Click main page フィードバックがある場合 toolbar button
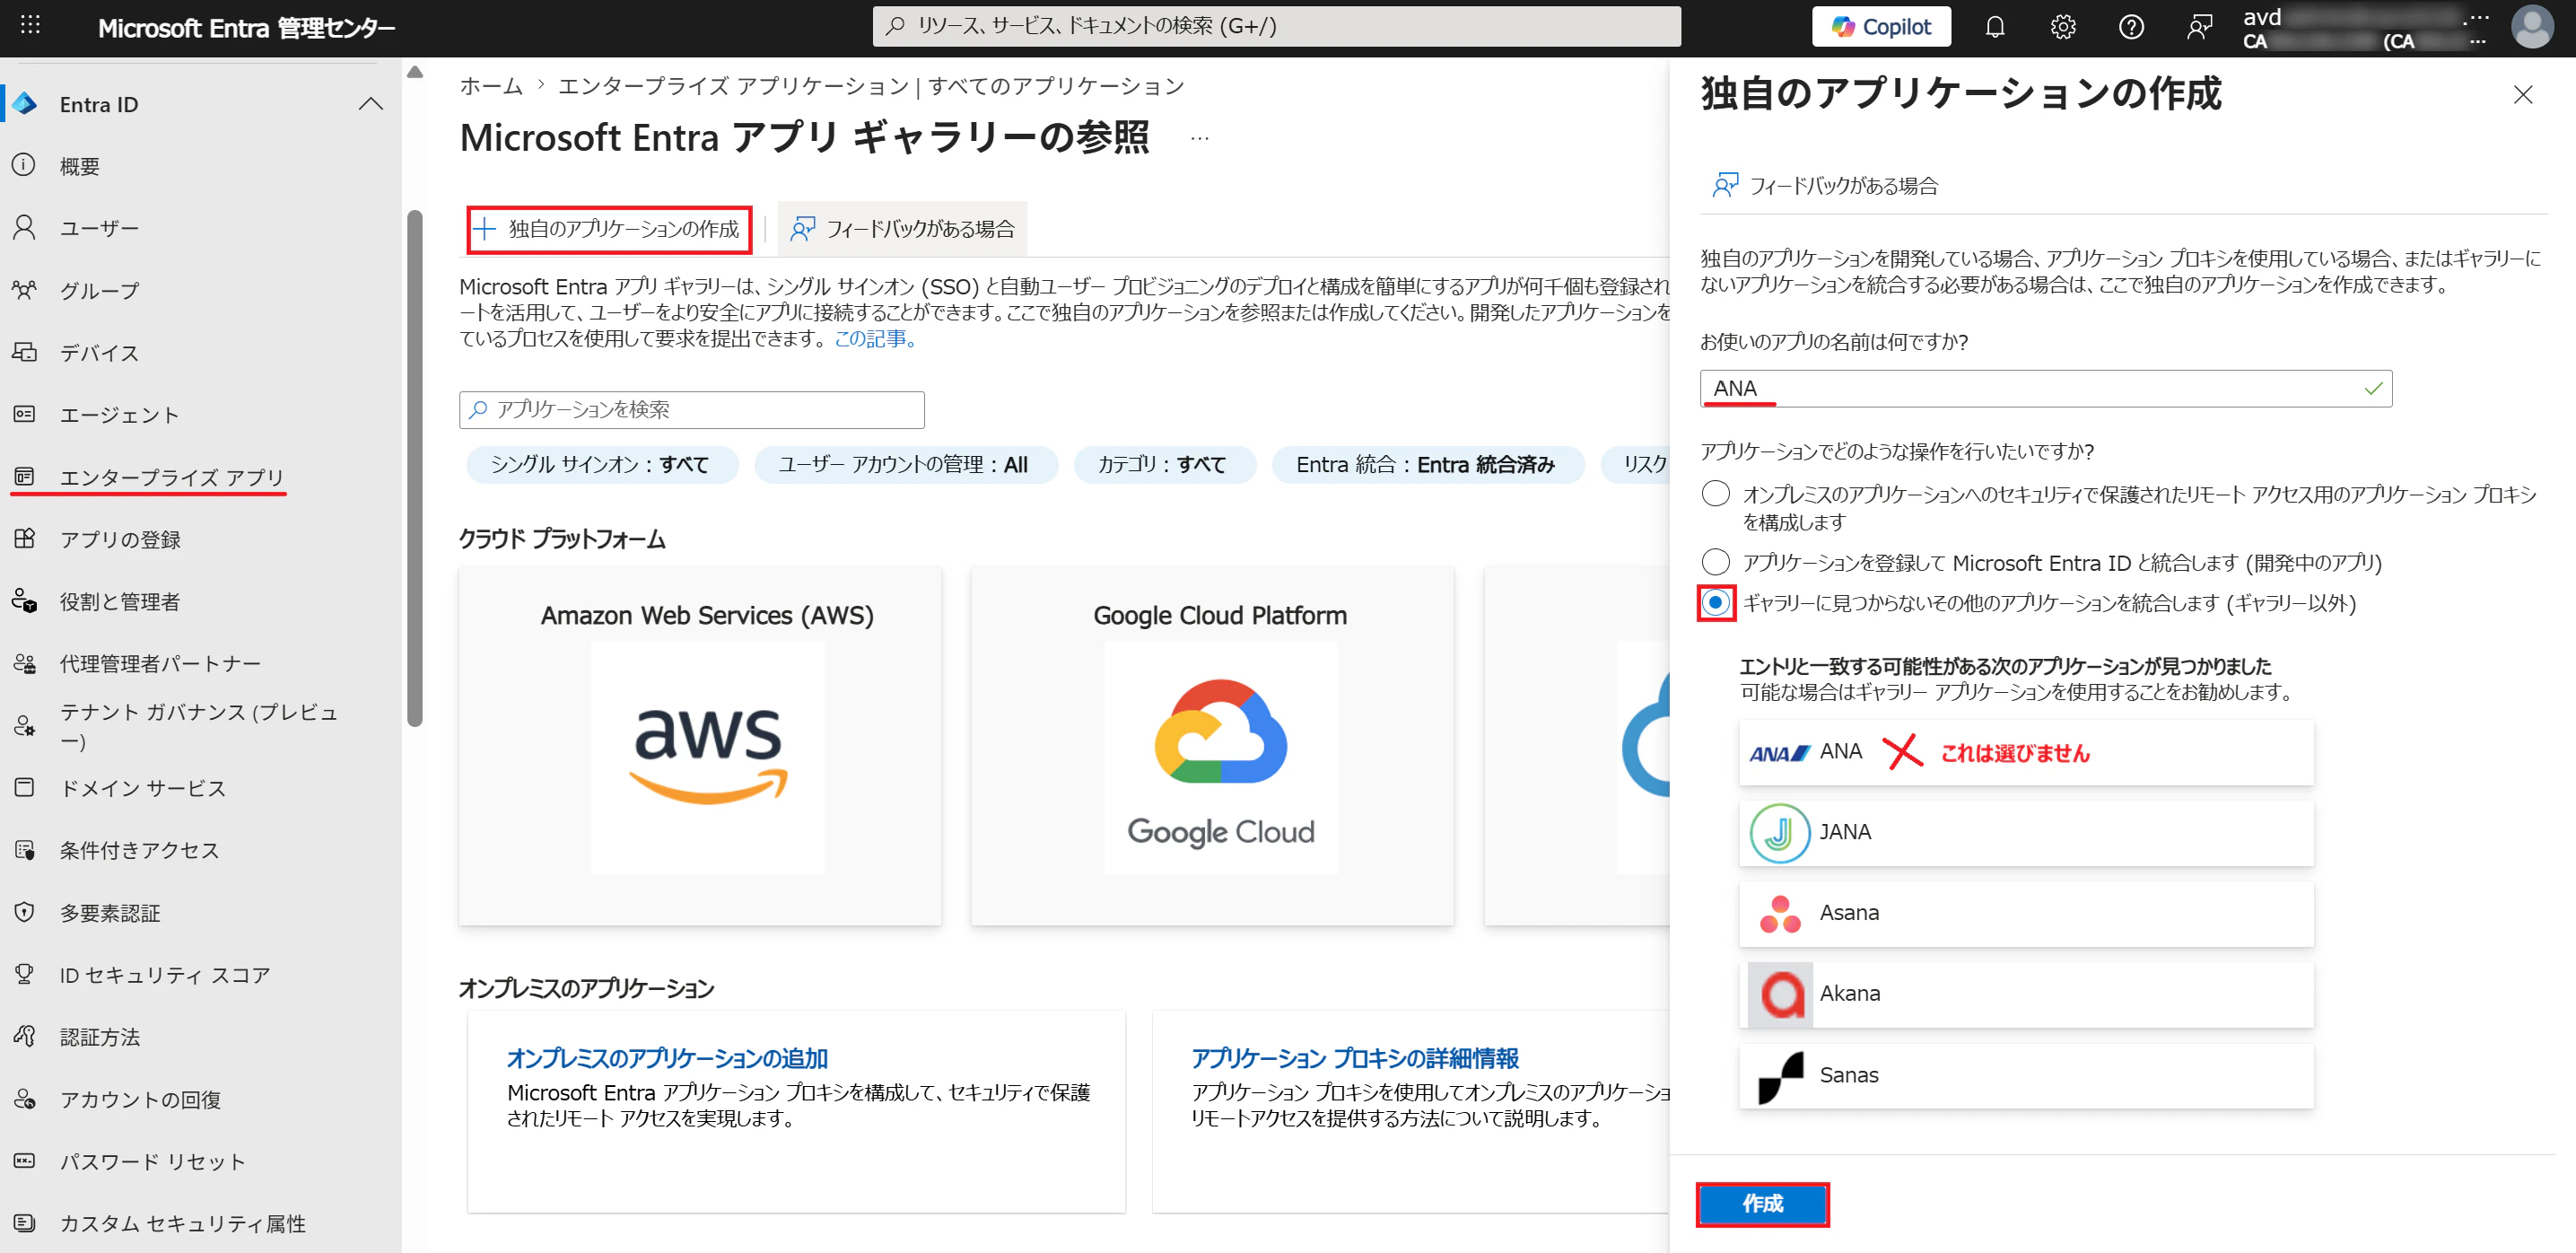The height and width of the screenshot is (1253, 2576). (x=901, y=229)
